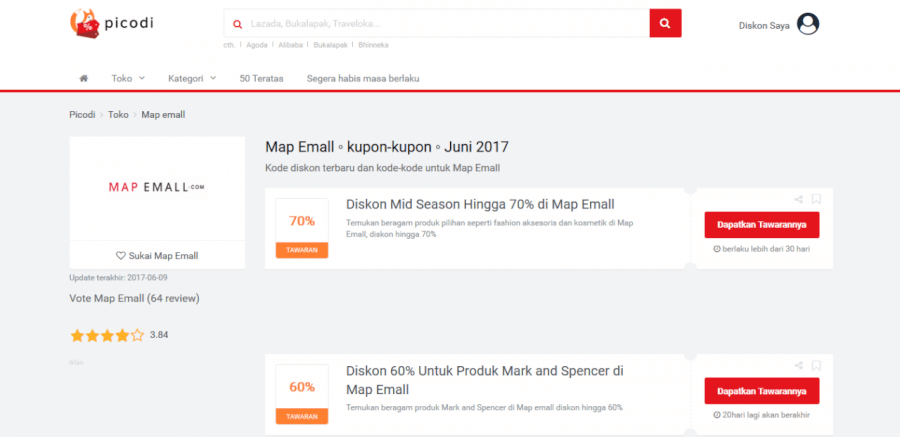Open Diskon 60% Mark and Spencer title
Screen dimensions: 900x437
[x=485, y=380]
